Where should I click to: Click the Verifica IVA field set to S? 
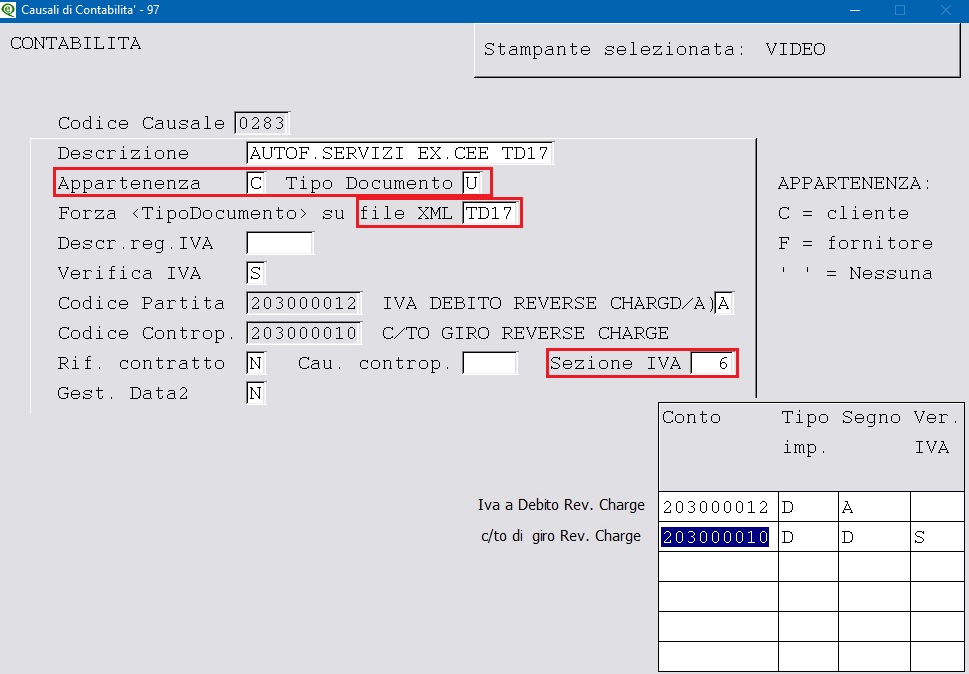(x=256, y=274)
